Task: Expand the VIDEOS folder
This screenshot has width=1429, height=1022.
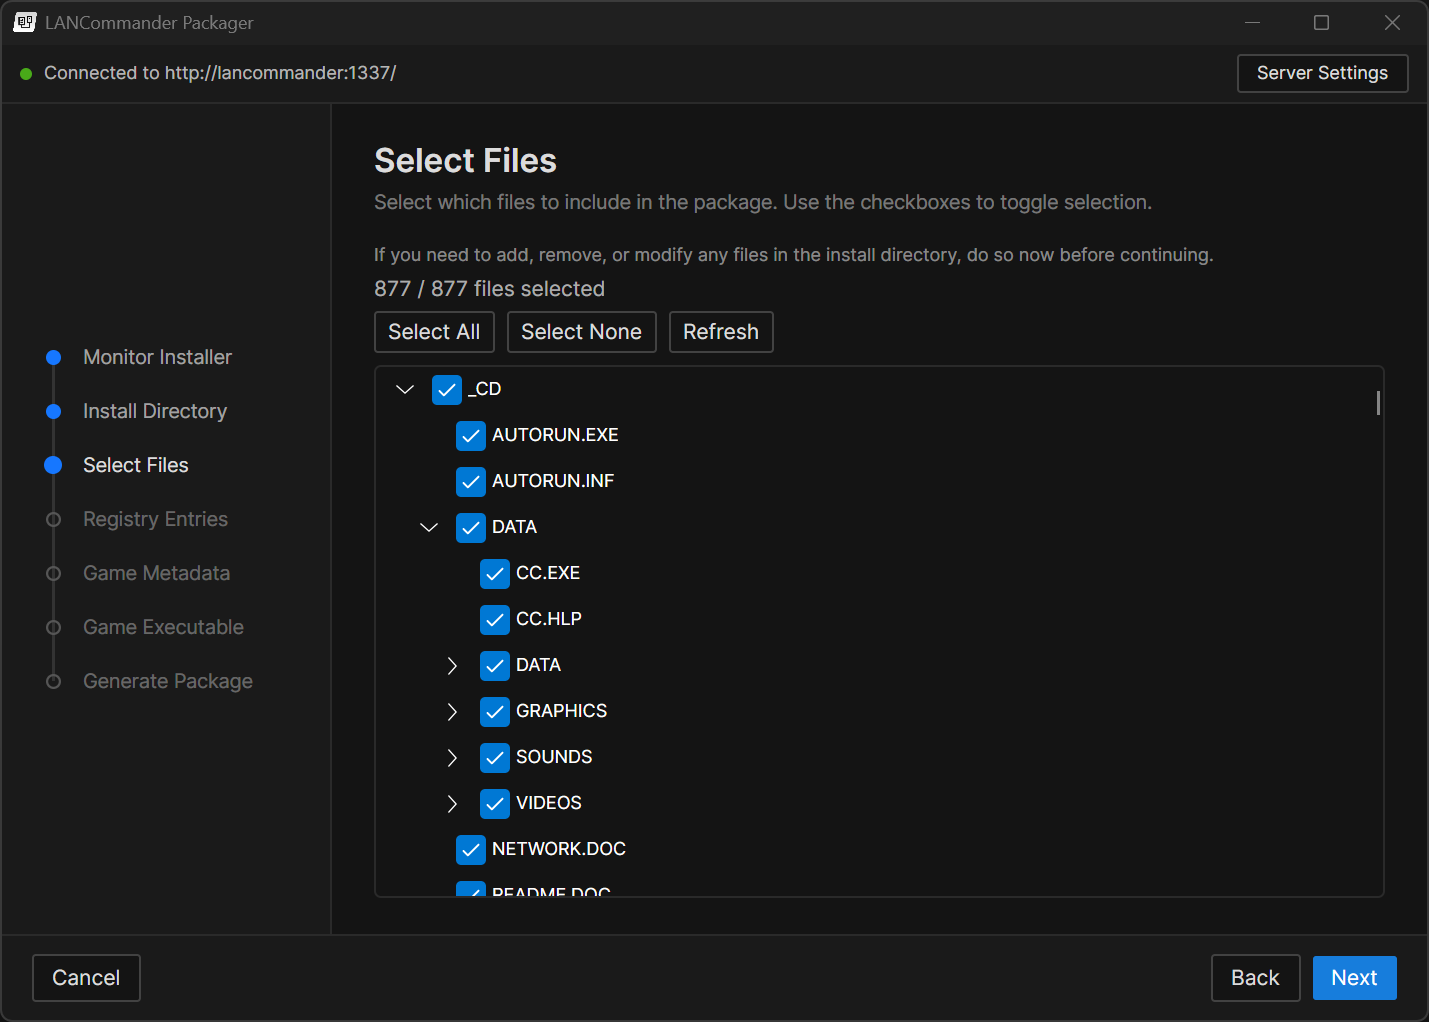Action: pos(452,803)
